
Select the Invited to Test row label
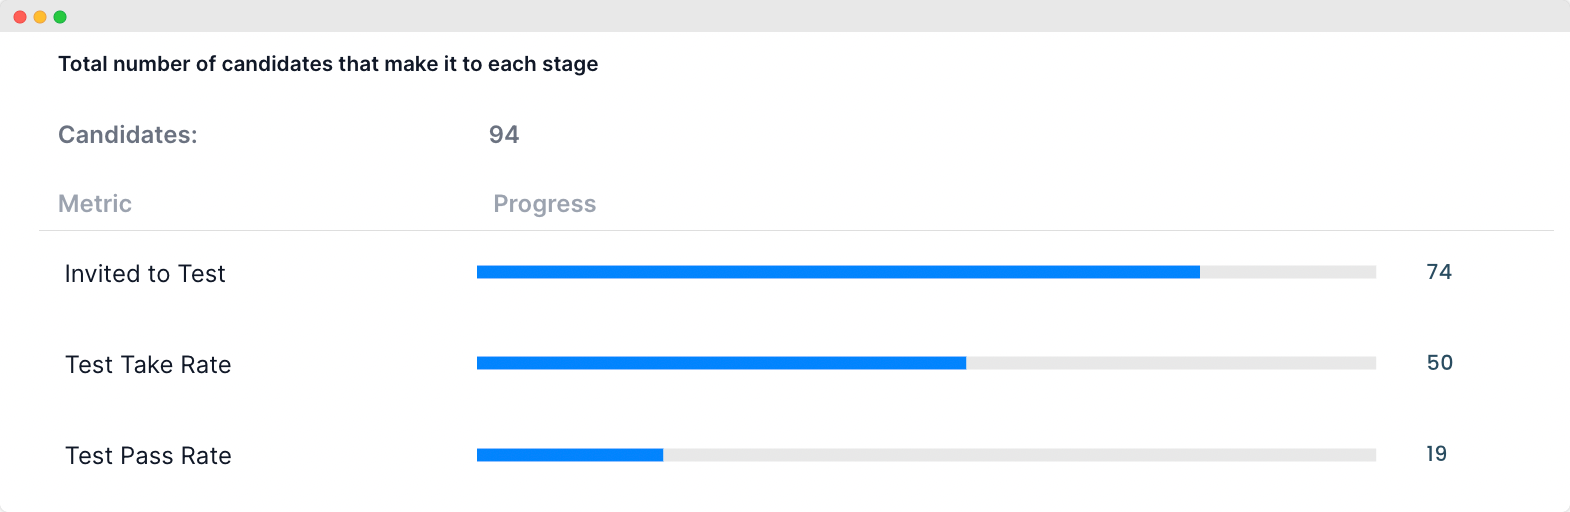pos(145,274)
